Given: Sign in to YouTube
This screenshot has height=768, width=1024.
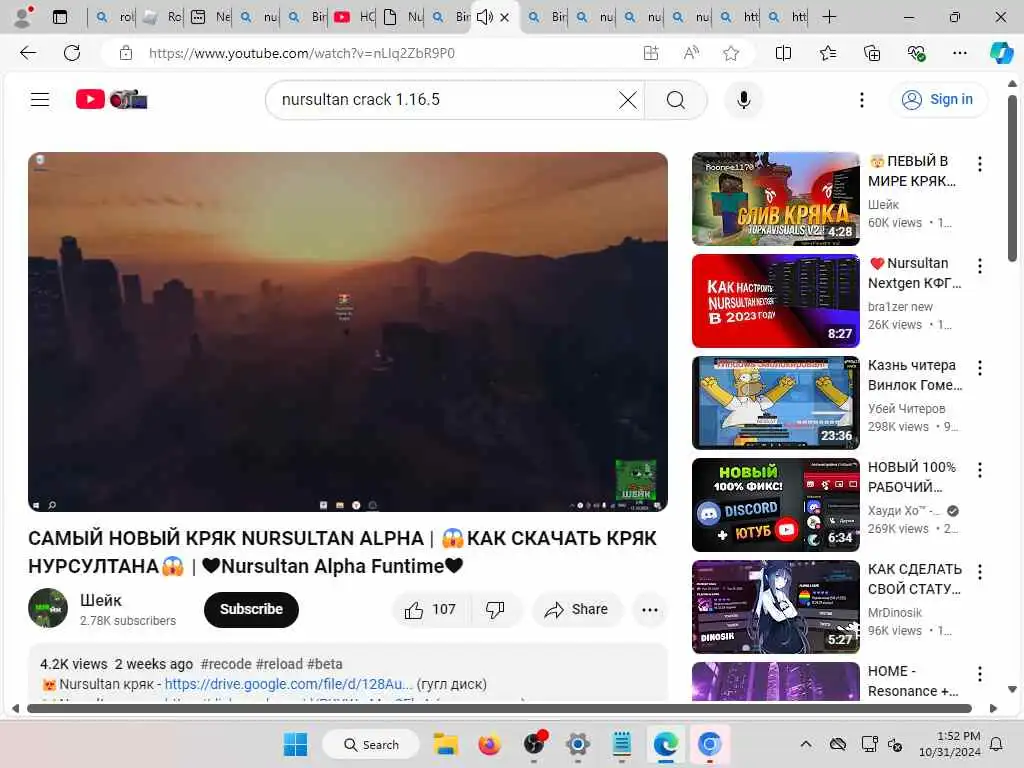Looking at the screenshot, I should [x=937, y=99].
